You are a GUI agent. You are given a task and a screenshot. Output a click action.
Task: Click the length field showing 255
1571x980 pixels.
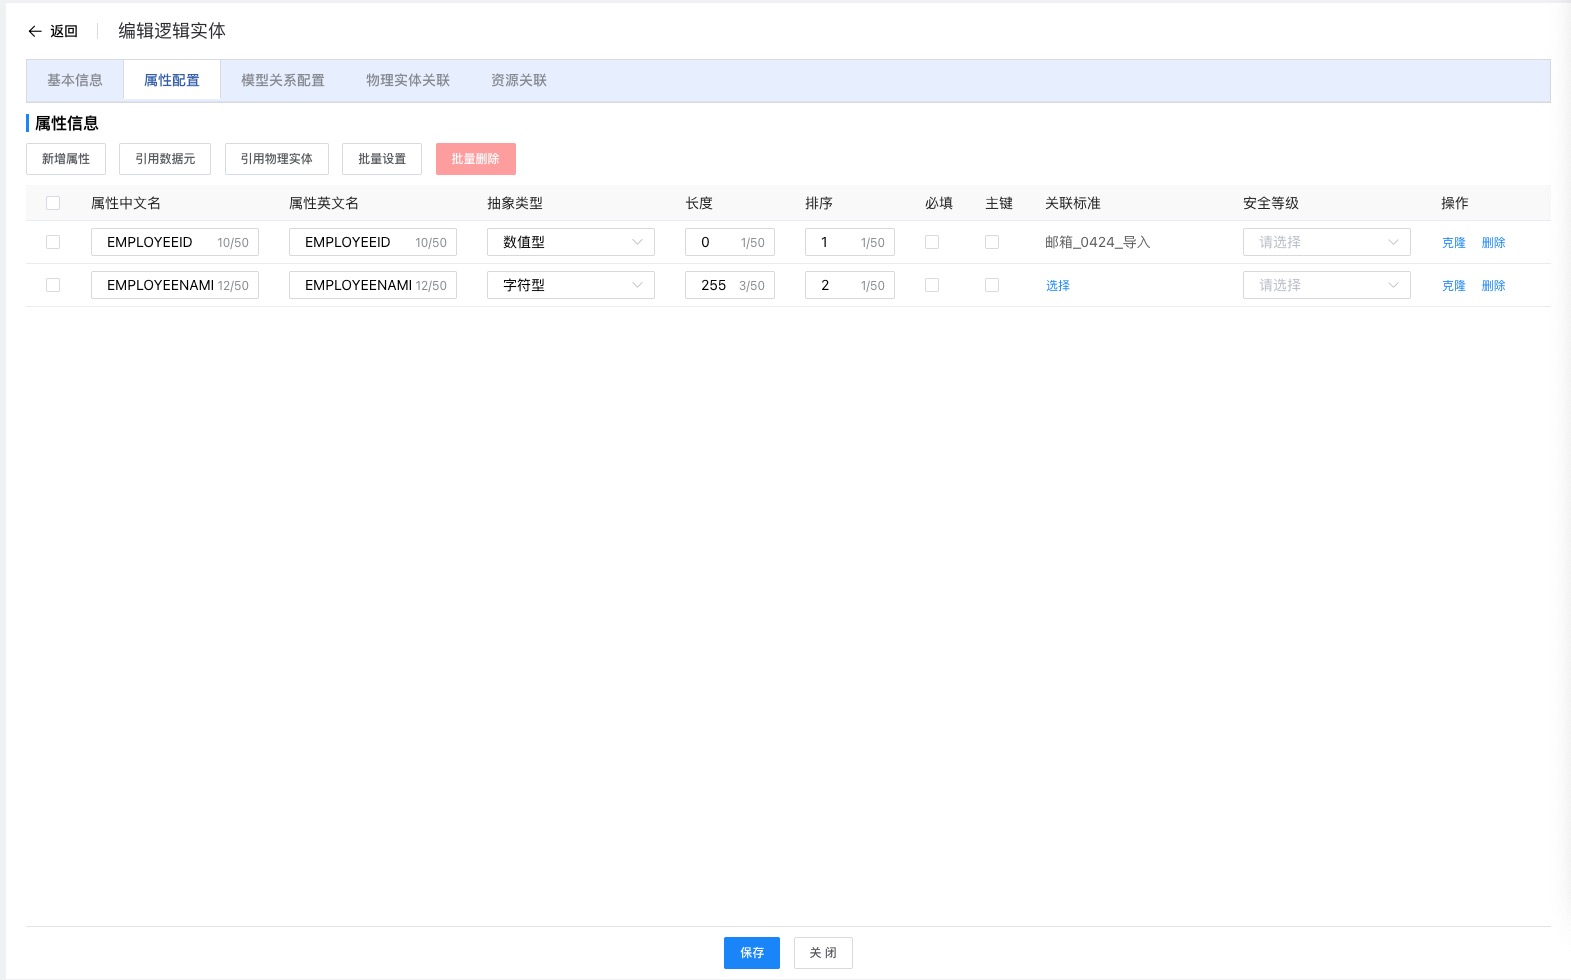730,285
